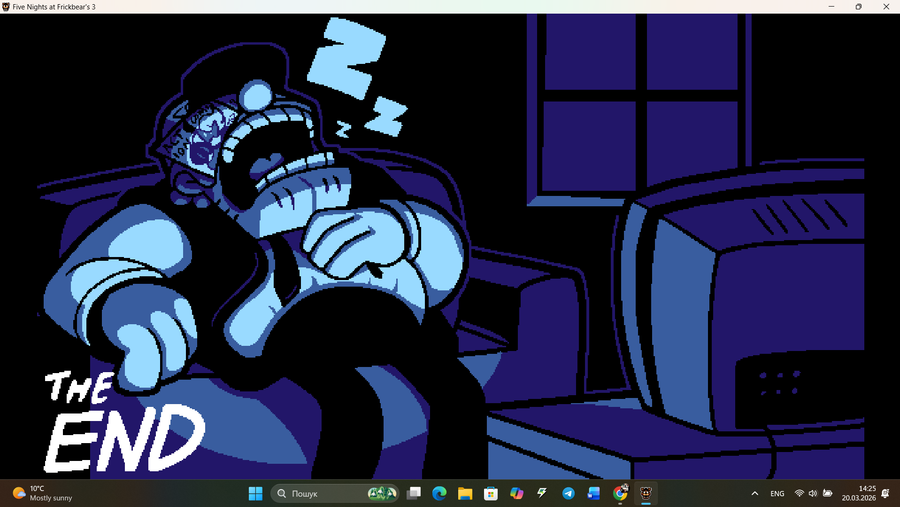Open the Windows Start menu
The width and height of the screenshot is (900, 507).
[255, 493]
